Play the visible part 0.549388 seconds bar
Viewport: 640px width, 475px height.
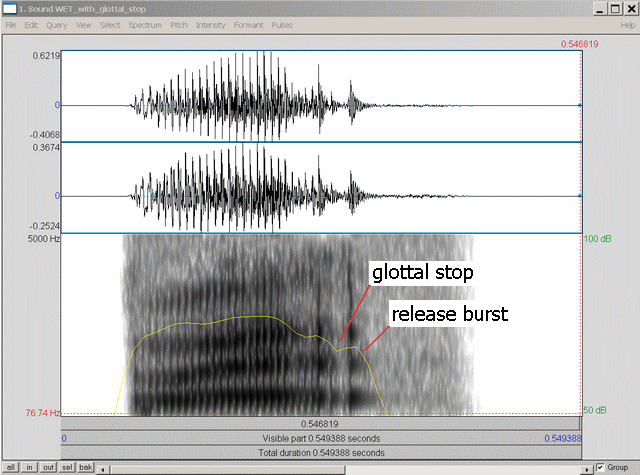coord(321,438)
